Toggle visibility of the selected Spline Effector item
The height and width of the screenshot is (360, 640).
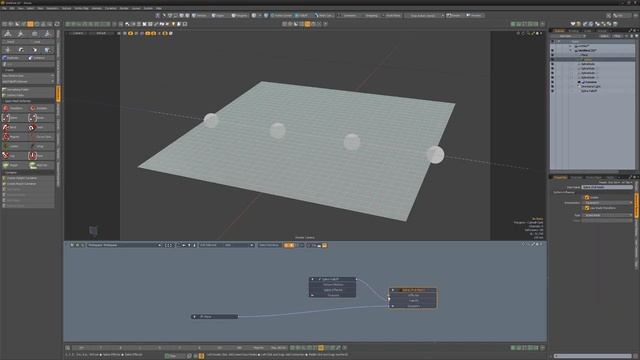[x=553, y=59]
